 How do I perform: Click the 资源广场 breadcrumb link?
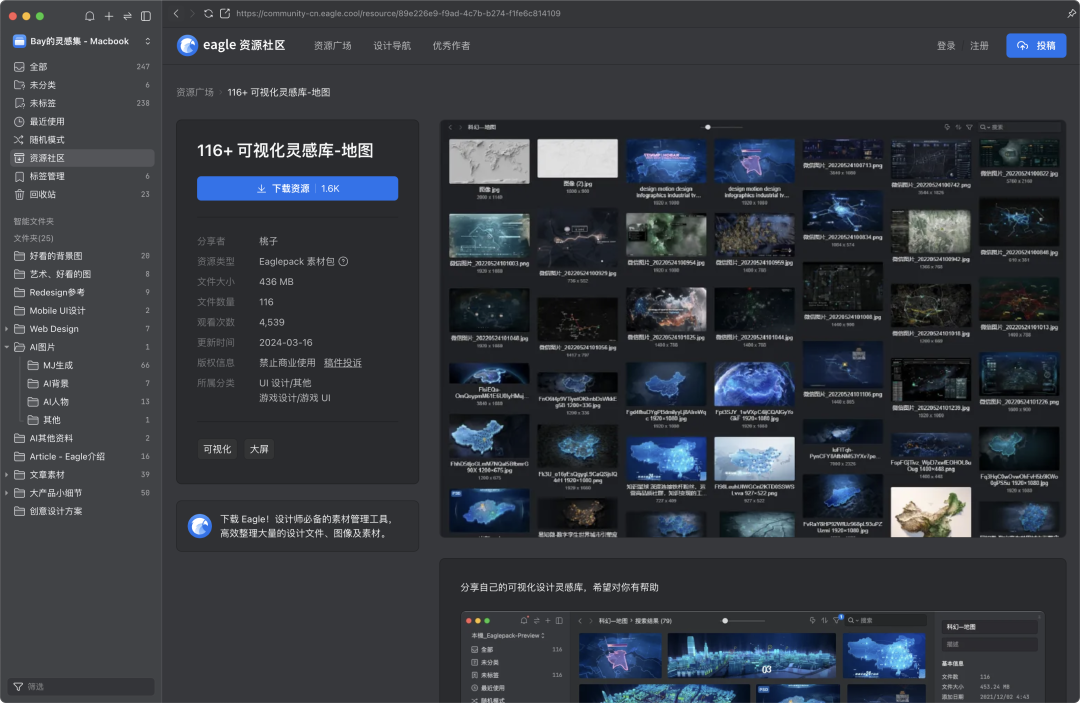click(195, 92)
